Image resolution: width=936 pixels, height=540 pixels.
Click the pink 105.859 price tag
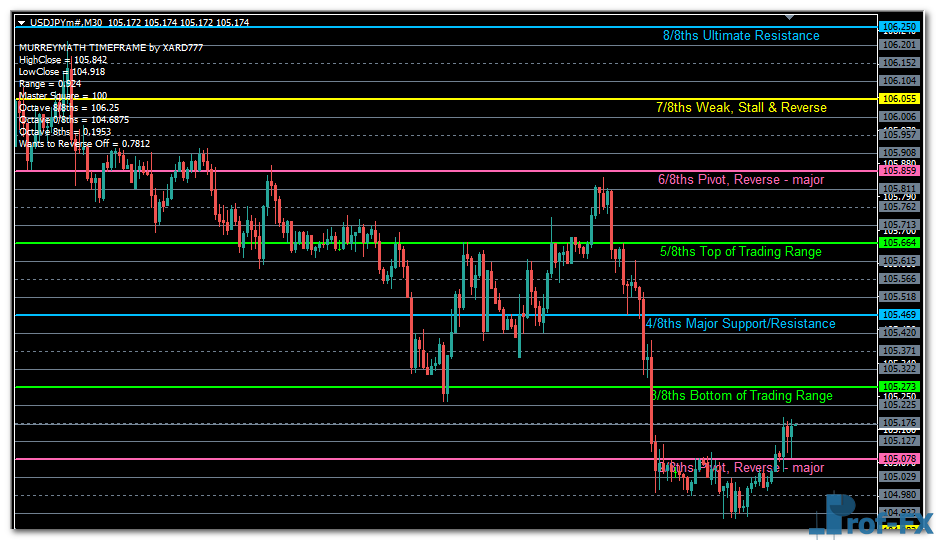tap(898, 171)
